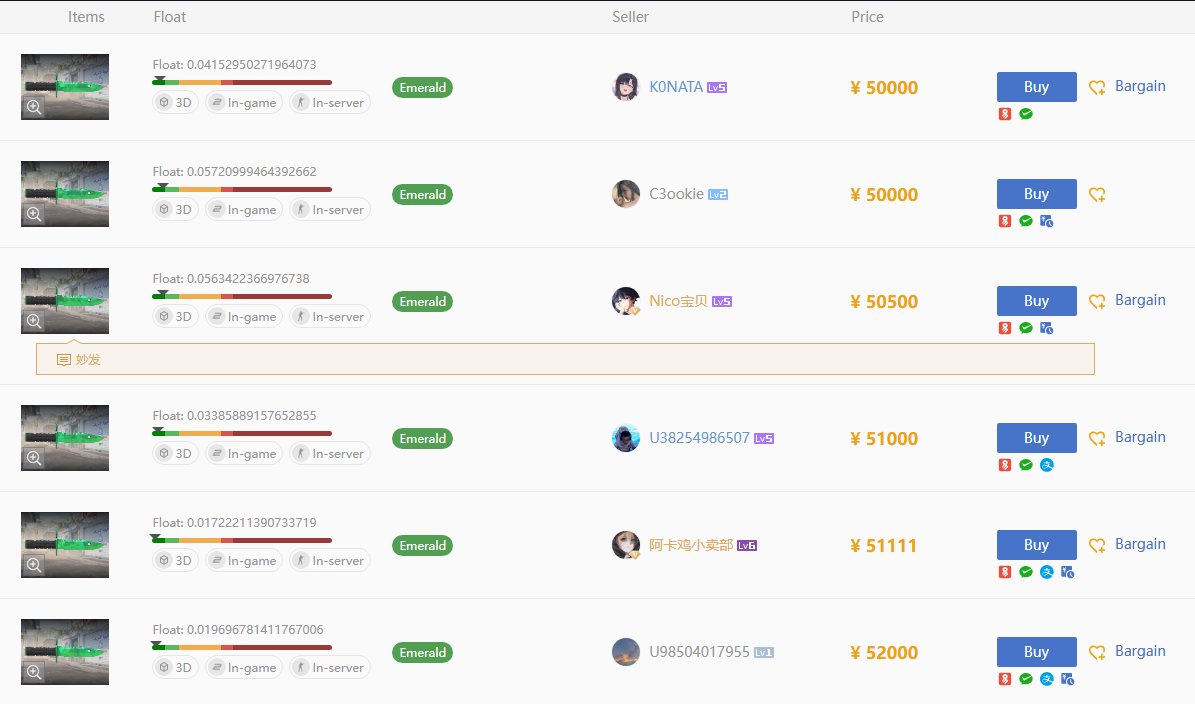The width and height of the screenshot is (1195, 704).
Task: Click the Lv6 badge next to 阿卡鸡小卖部
Action: tap(747, 546)
